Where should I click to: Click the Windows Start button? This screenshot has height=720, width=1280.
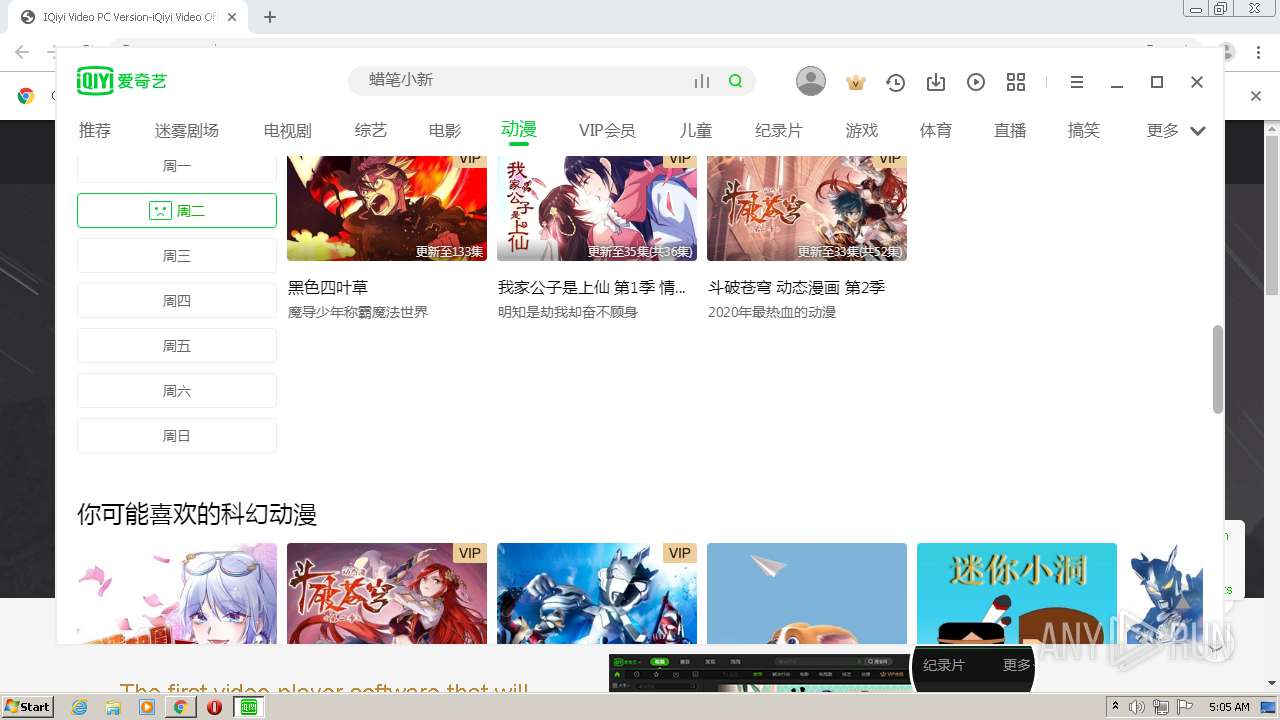tap(28, 707)
